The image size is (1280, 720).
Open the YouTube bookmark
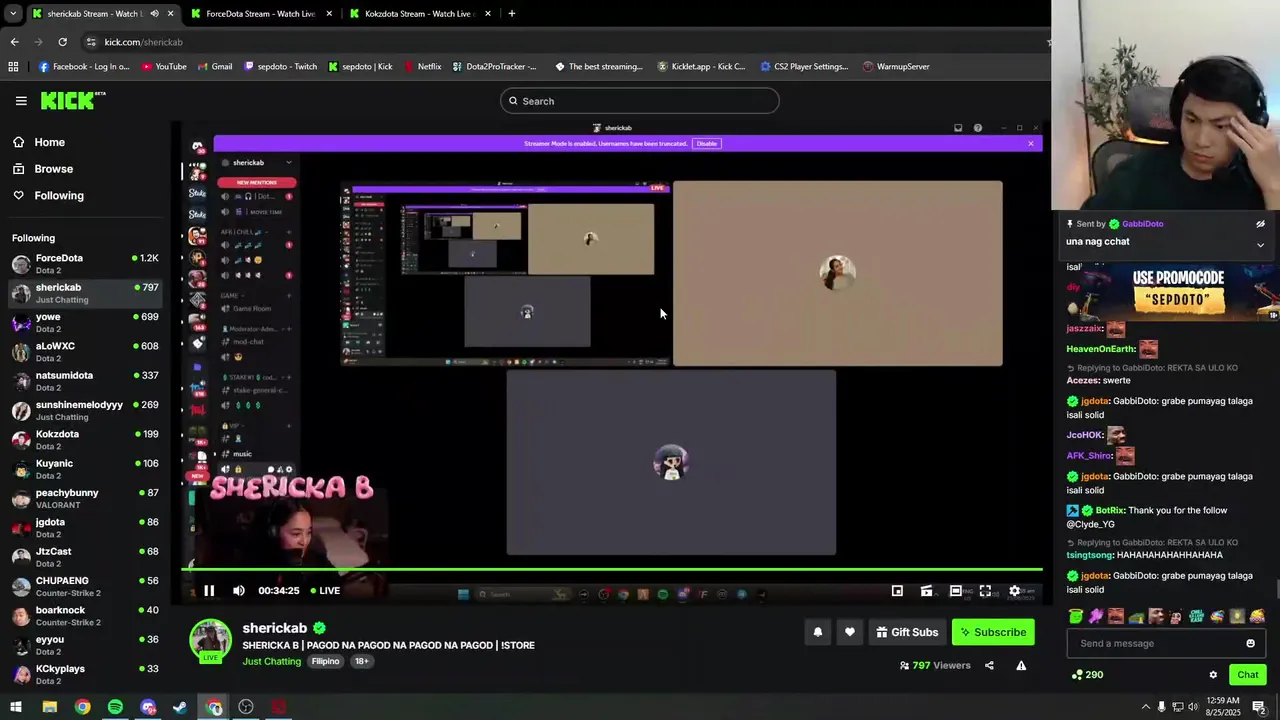[164, 67]
